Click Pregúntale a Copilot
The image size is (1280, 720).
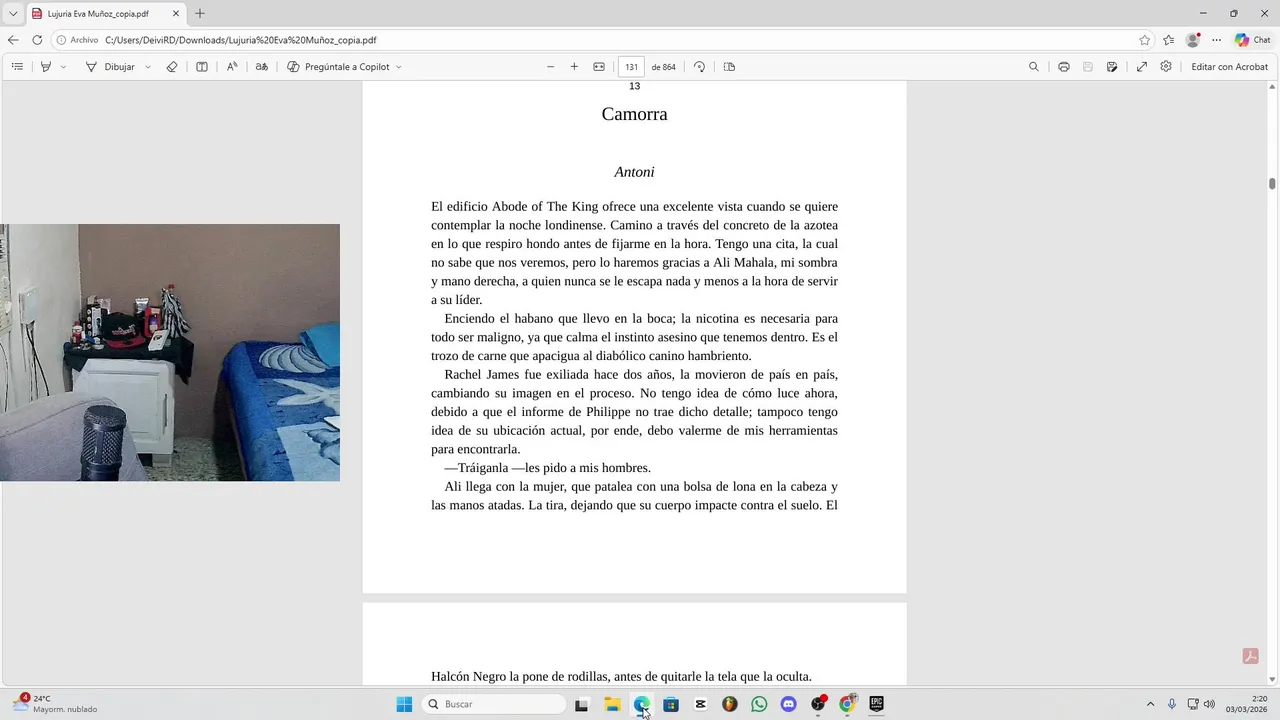[338, 67]
